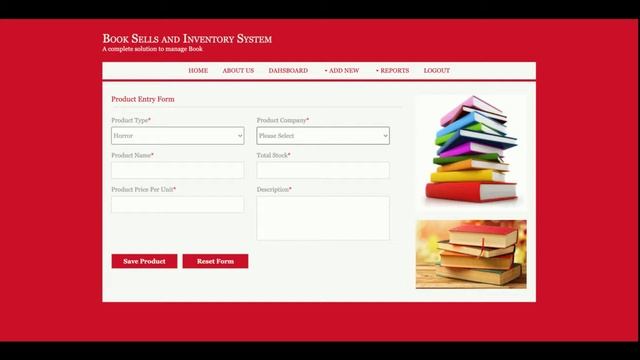Click the Total Stock label
The image size is (640, 360).
tap(273, 155)
